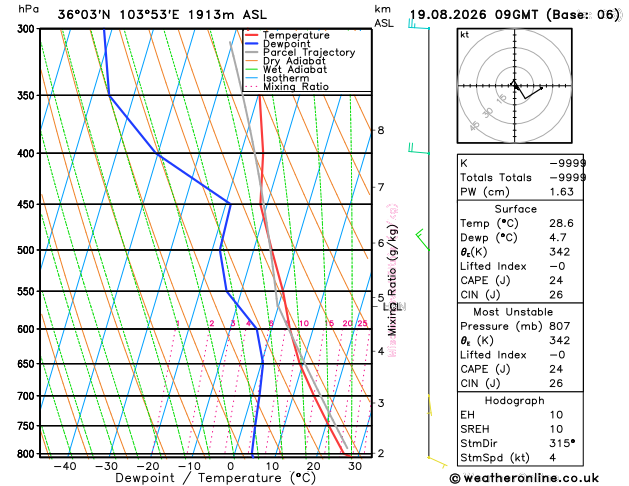Screen dimensions: 629x486
Task: Click the 'hPa' axis unit label
Action: (x=28, y=9)
